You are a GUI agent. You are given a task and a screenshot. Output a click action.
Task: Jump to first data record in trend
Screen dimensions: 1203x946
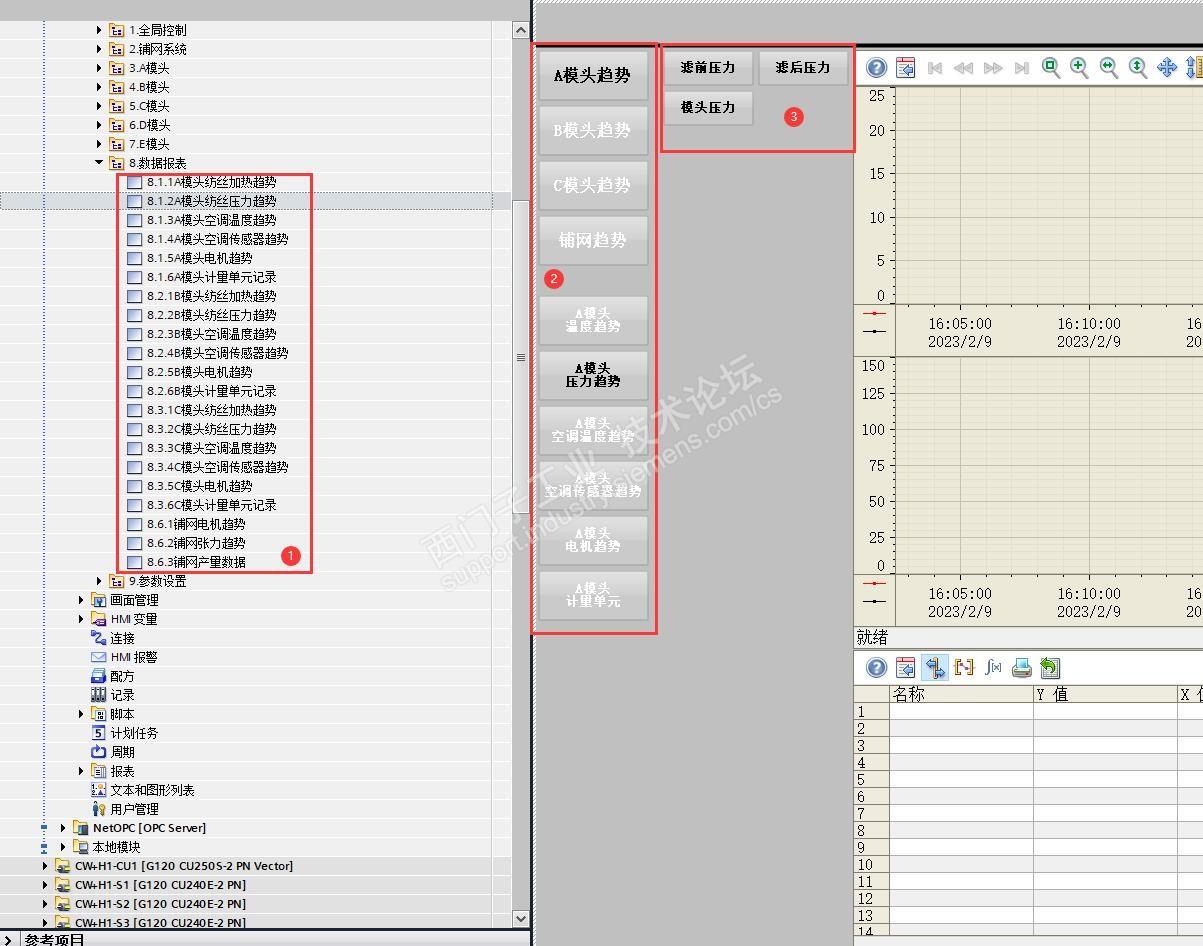click(x=935, y=67)
